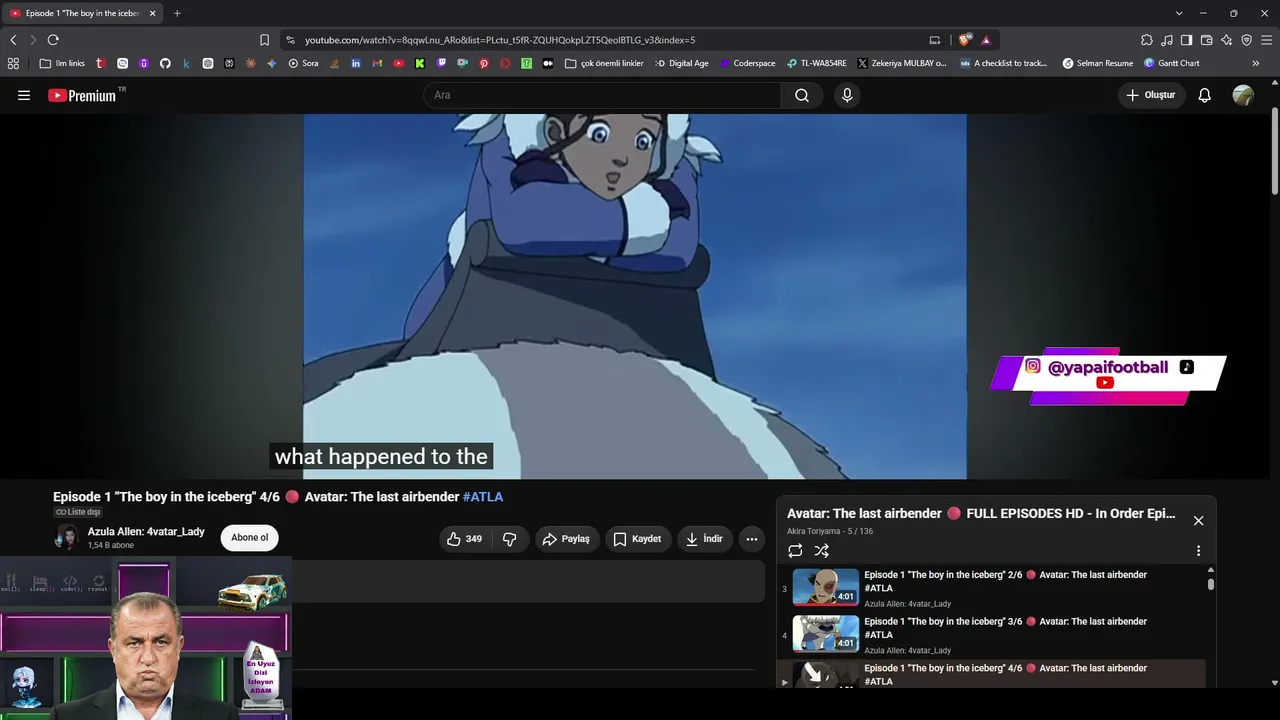Start voice search with the microphone
Viewport: 1280px width, 720px height.
point(847,95)
